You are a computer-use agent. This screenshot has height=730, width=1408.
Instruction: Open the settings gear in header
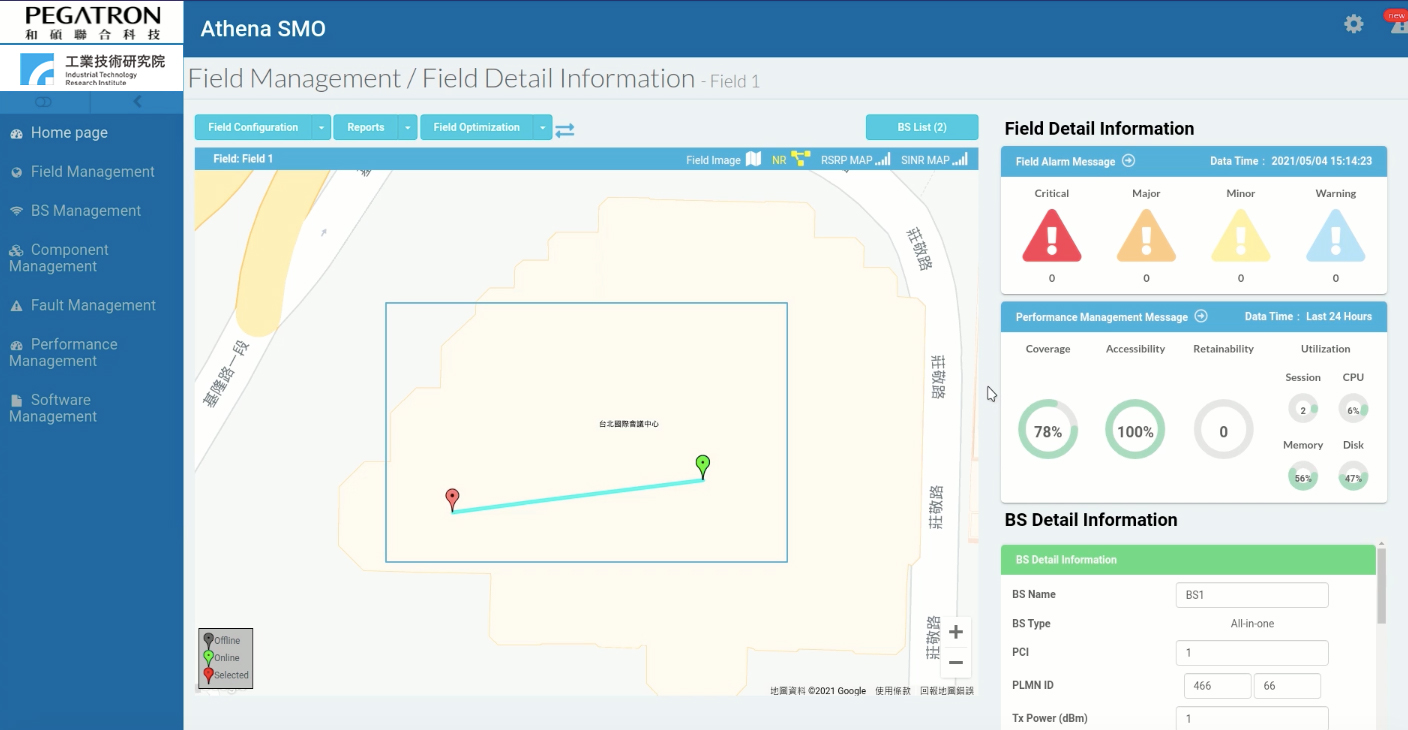coord(1353,24)
